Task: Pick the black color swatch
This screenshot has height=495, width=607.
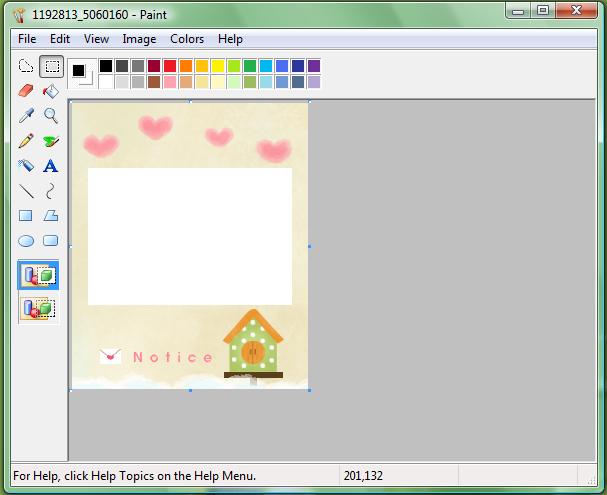Action: [x=106, y=66]
